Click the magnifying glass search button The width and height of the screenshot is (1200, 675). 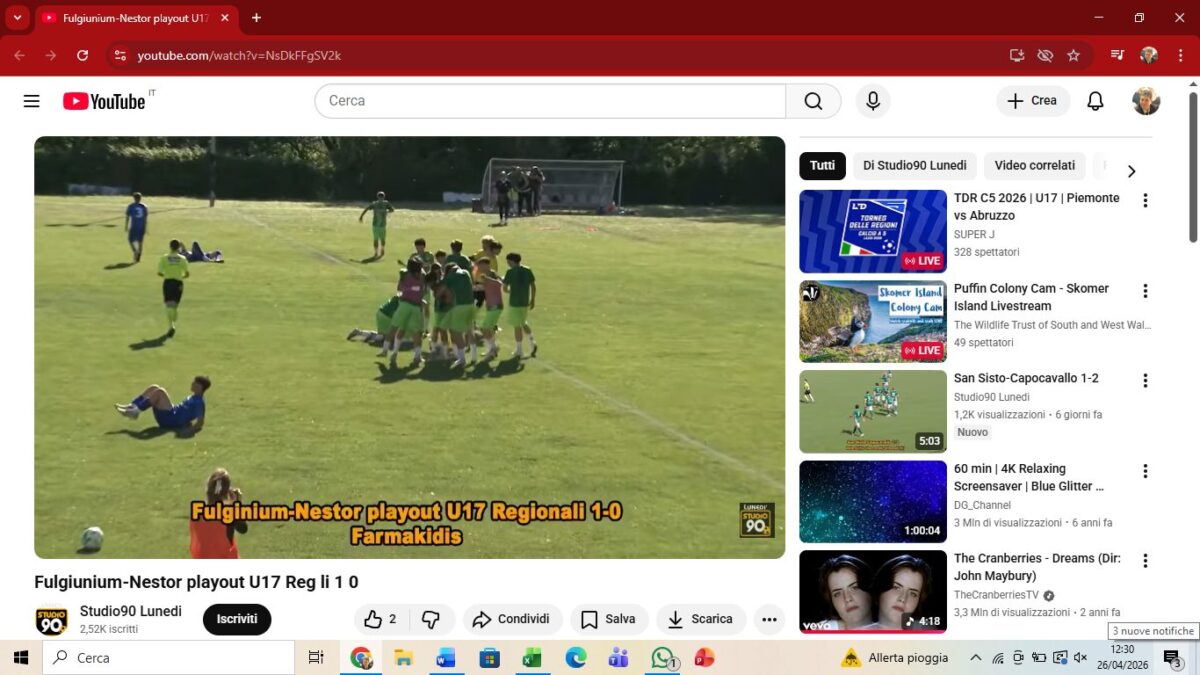click(813, 101)
